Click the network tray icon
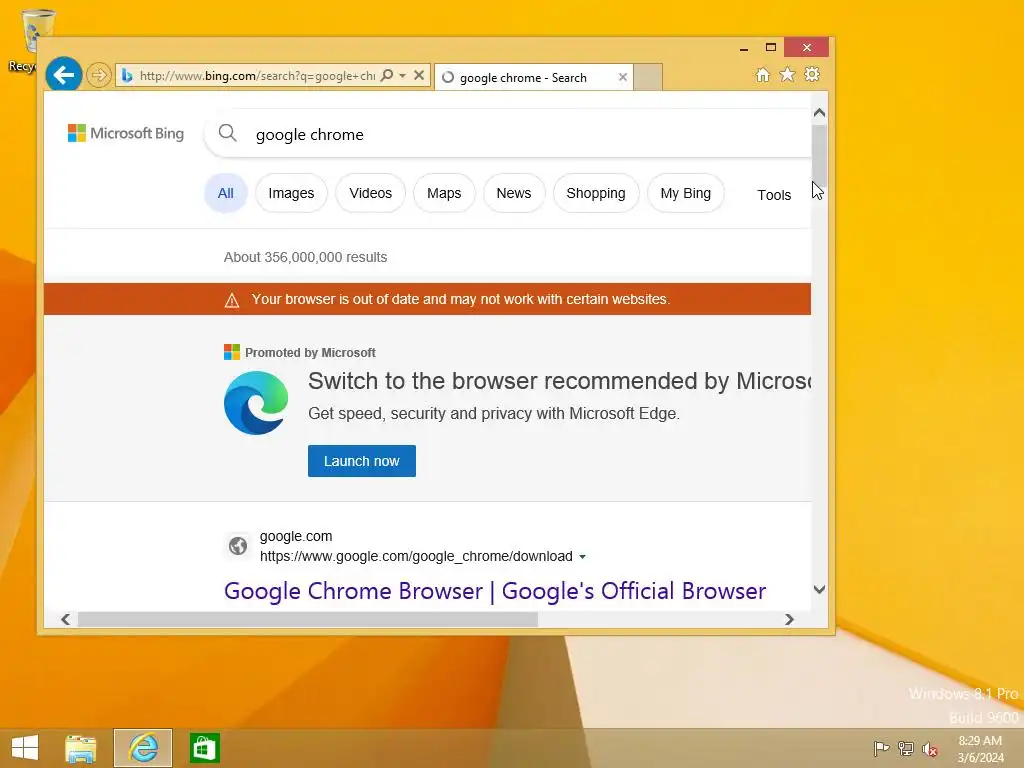Screen dimensions: 1024x768 click(x=906, y=748)
